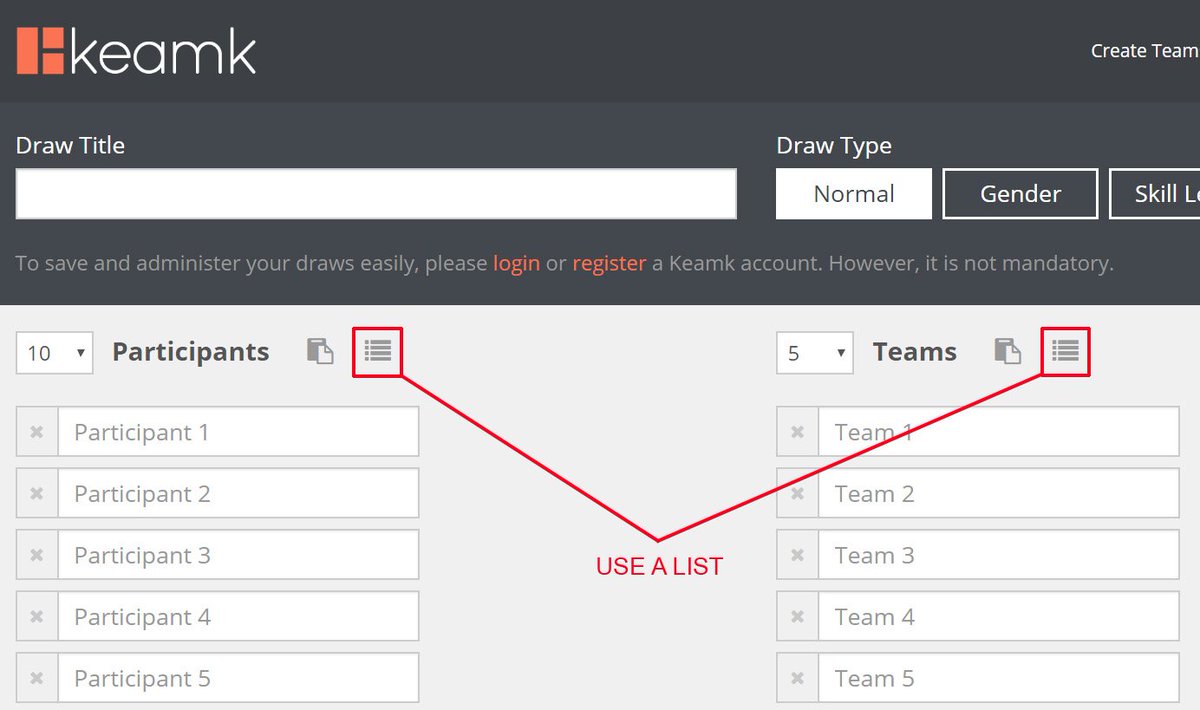The width and height of the screenshot is (1200, 710).
Task: Click the Draw Title label
Action: (x=70, y=145)
